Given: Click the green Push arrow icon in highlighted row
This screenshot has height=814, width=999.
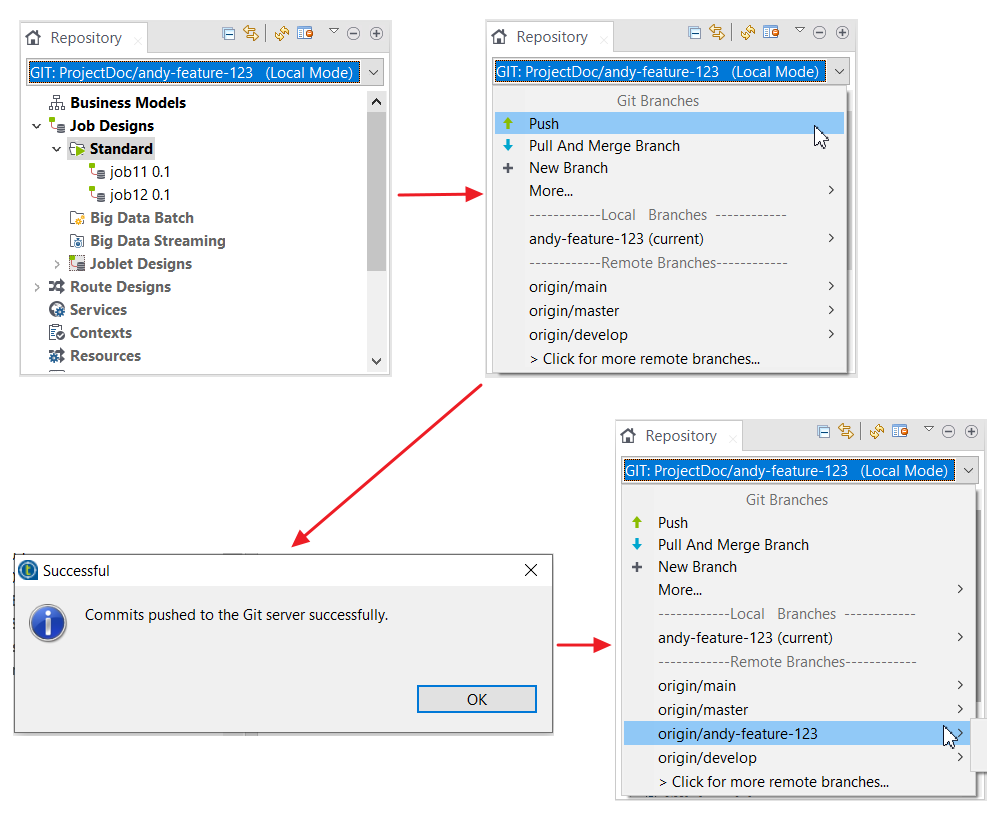Looking at the screenshot, I should pyautogui.click(x=508, y=124).
